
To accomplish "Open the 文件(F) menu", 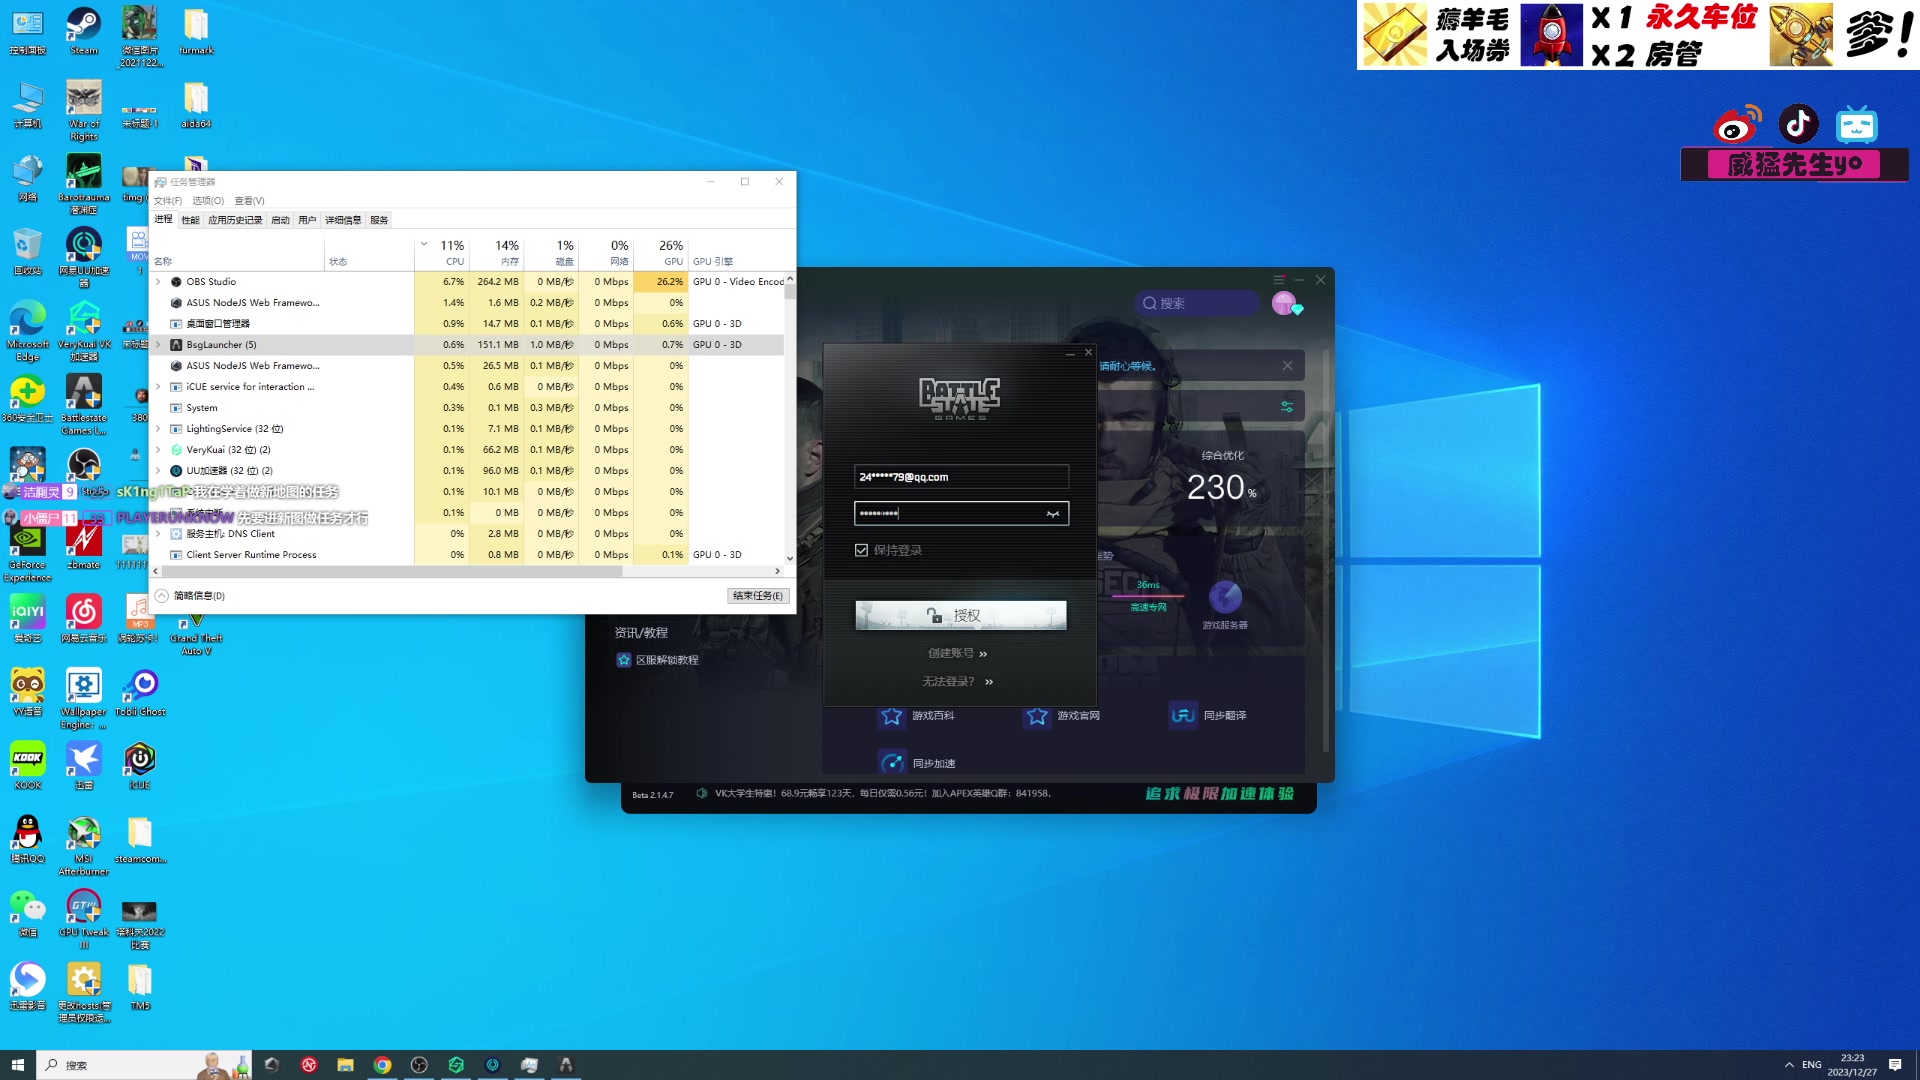I will 168,201.
